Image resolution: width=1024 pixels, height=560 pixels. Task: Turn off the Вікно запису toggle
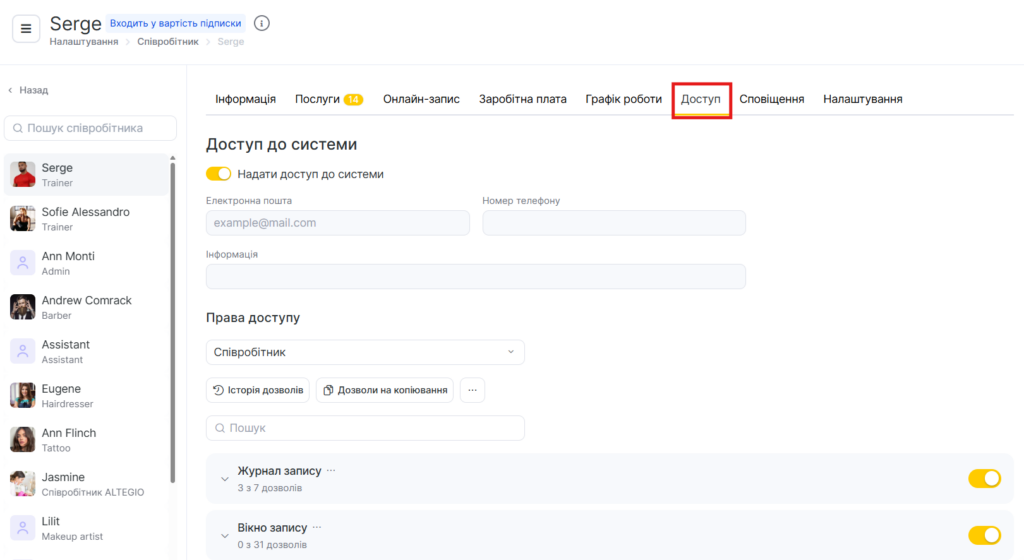(984, 535)
